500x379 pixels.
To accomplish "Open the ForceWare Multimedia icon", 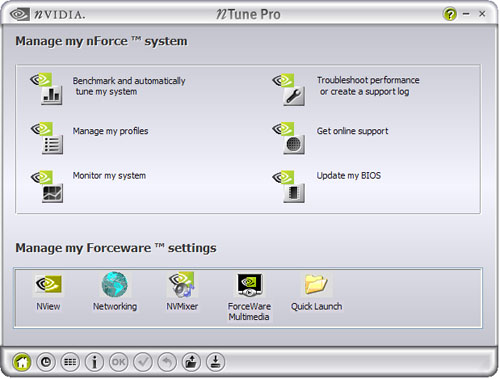I will coord(250,284).
